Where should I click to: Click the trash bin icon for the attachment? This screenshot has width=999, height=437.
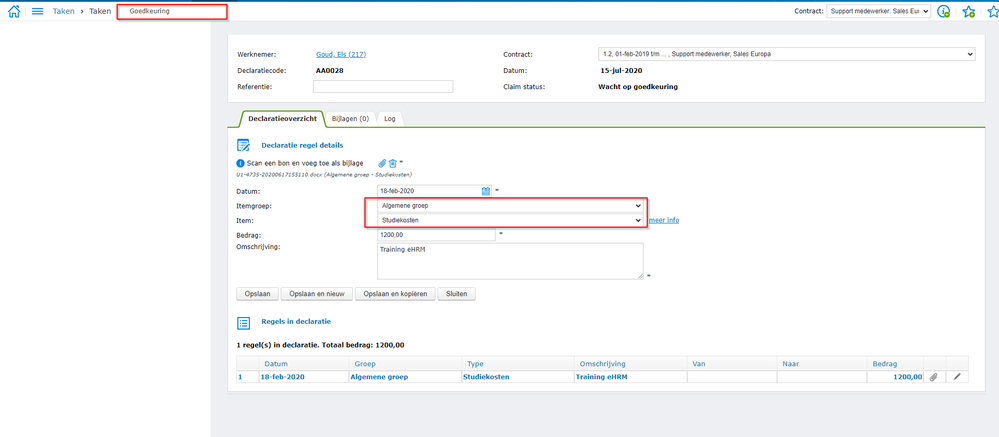[393, 163]
